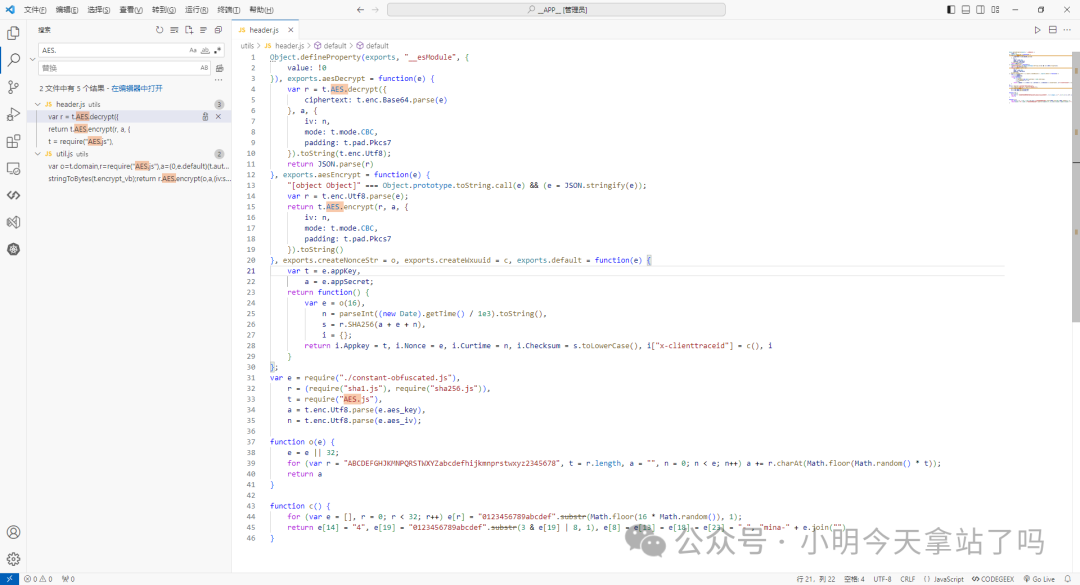Toggle the primary side bar
This screenshot has height=585, width=1080.
(951, 10)
